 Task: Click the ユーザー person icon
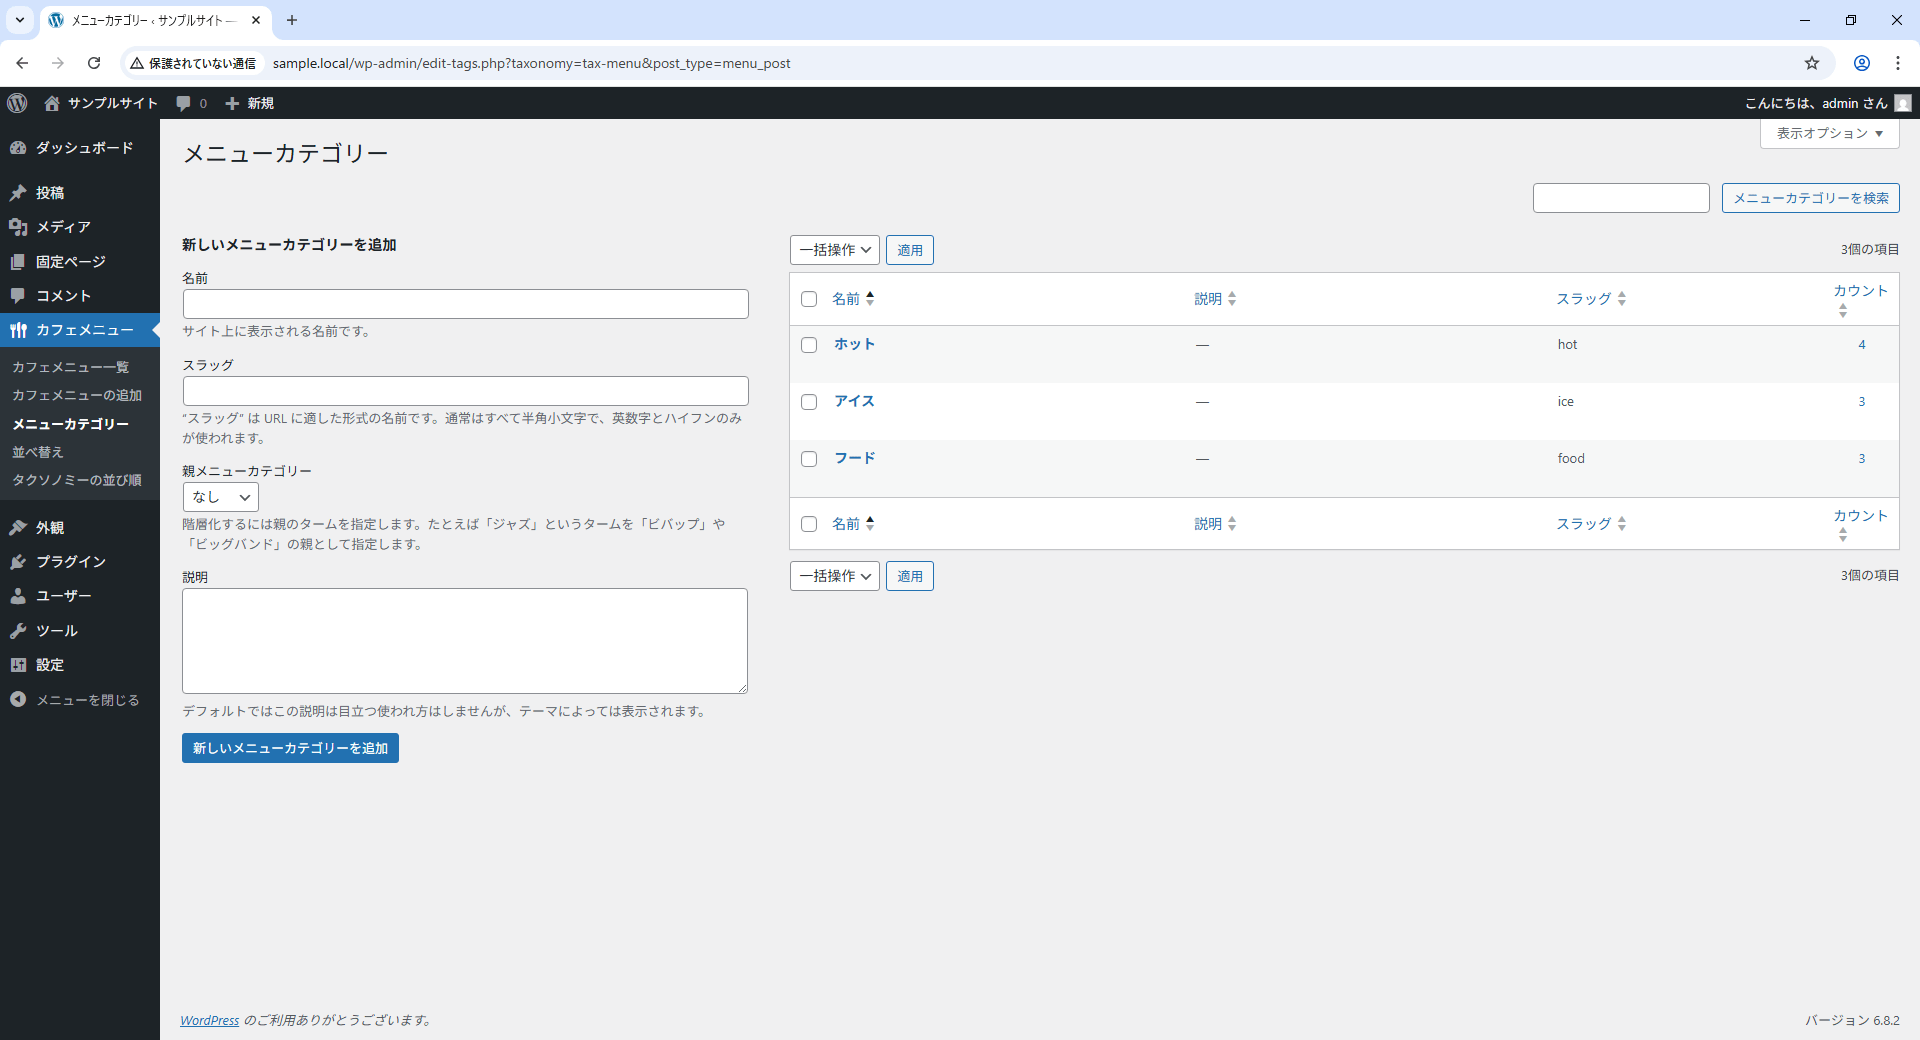18,596
